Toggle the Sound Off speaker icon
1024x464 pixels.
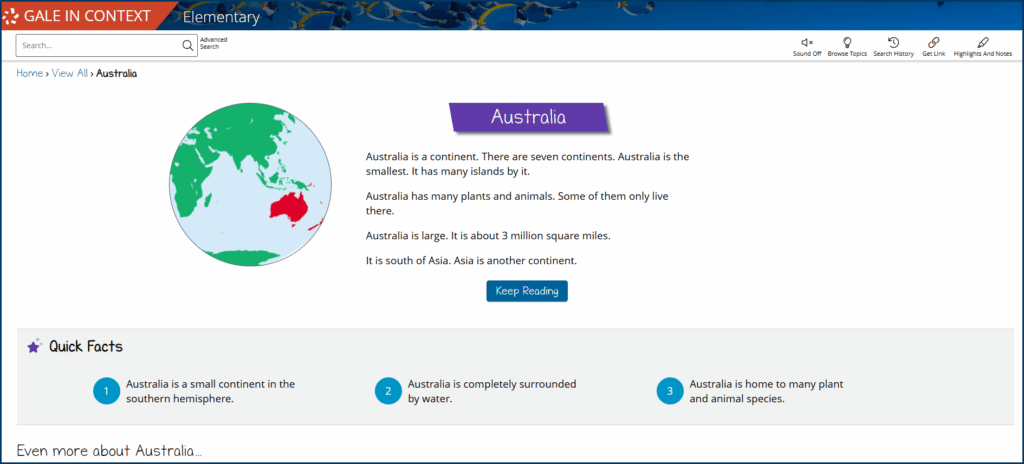[x=807, y=42]
